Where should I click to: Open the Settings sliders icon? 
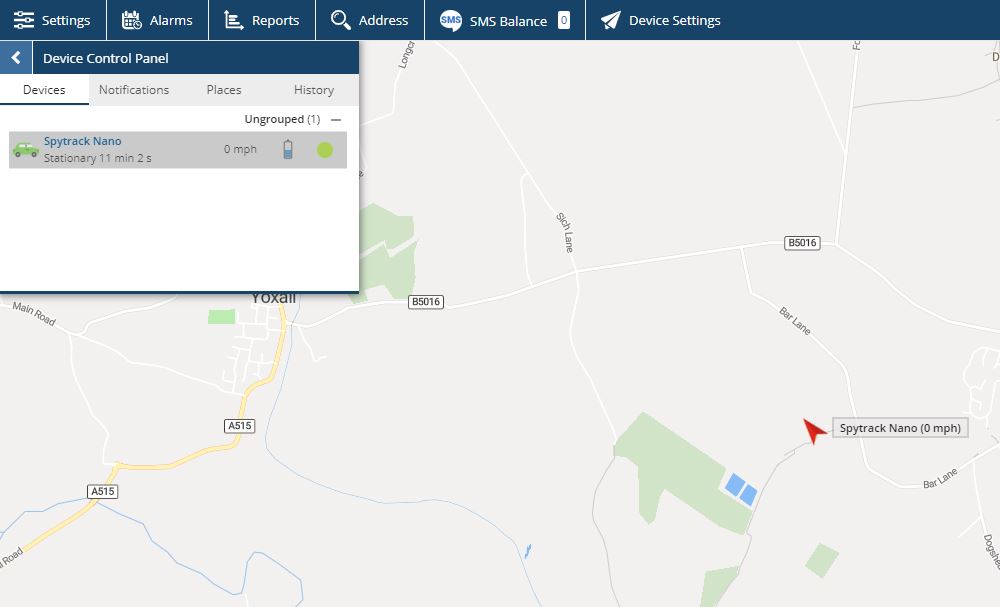24,20
